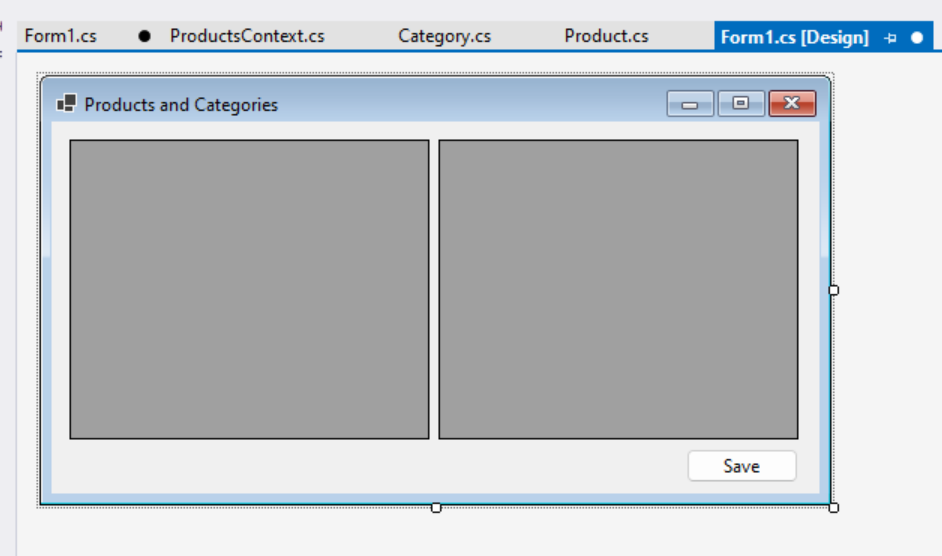This screenshot has height=556, width=942.
Task: Pin the Form1.cs [Design] tab
Action: 891,38
